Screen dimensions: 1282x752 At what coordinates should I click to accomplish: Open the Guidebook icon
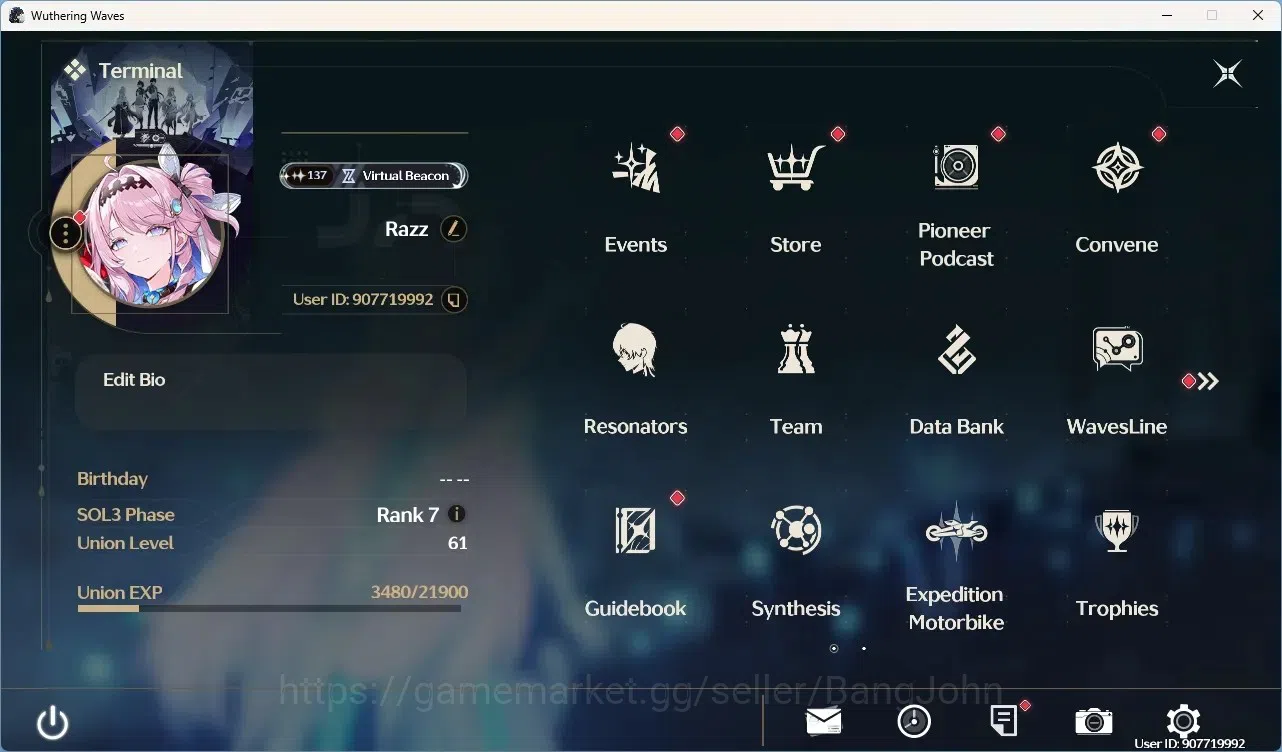636,530
